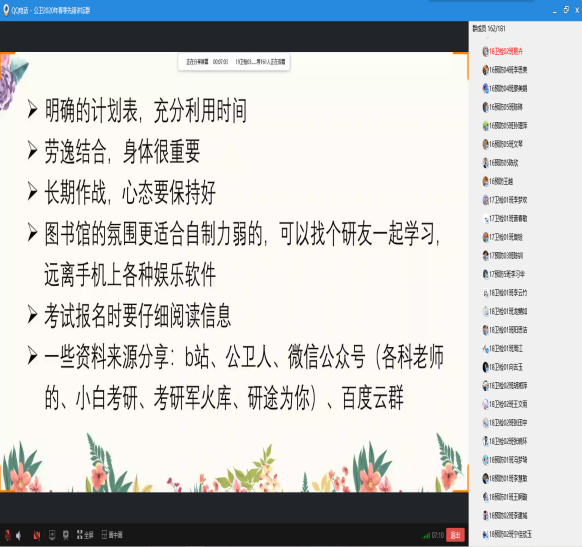Viewport: 582px width, 547px height.
Task: Select member 16预防05班文琴
Action: (x=502, y=144)
